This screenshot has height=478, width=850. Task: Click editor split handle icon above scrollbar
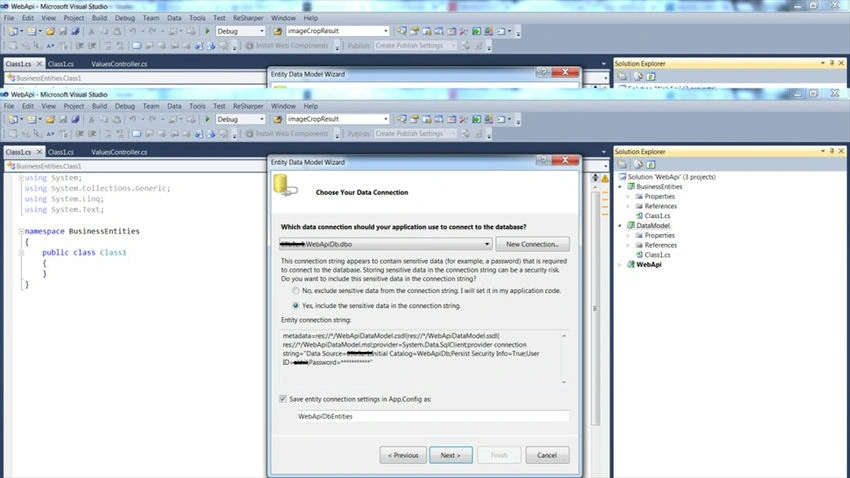595,178
